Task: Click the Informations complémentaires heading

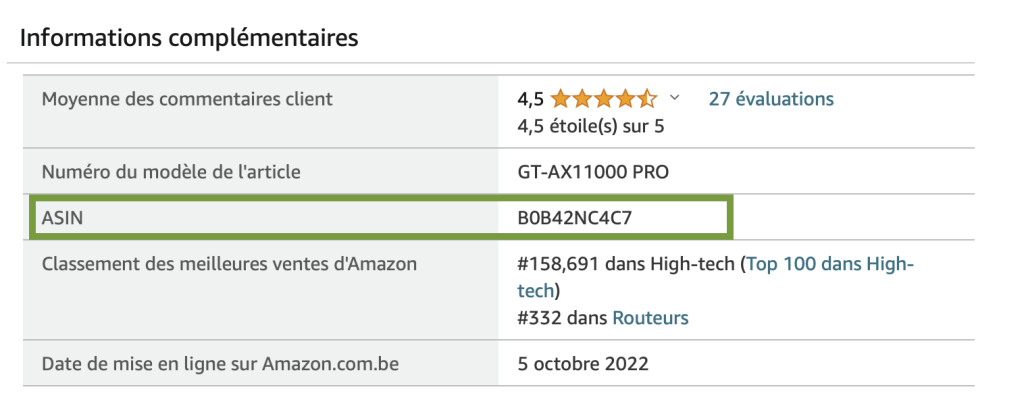Action: click(x=189, y=39)
